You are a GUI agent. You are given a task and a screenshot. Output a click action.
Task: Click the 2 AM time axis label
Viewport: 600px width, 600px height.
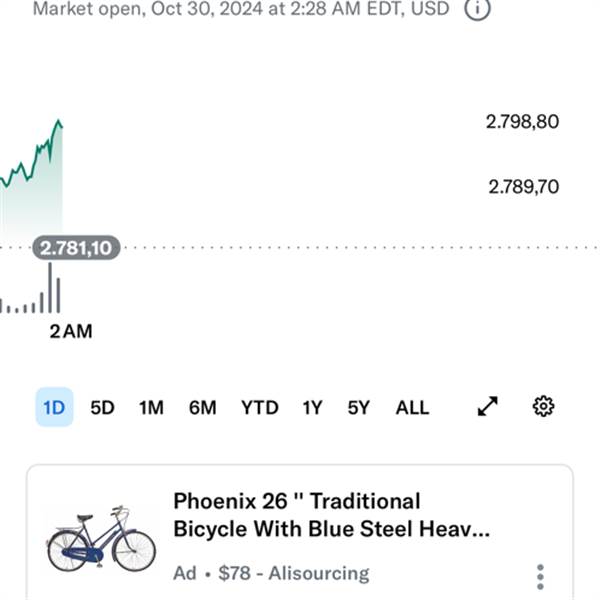(71, 331)
